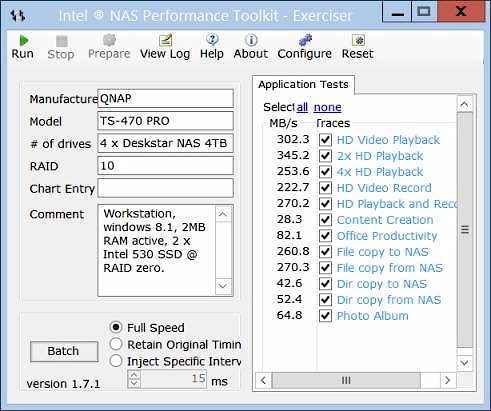This screenshot has height=411, width=491.
Task: Open Configure gears icon
Action: pyautogui.click(x=305, y=40)
